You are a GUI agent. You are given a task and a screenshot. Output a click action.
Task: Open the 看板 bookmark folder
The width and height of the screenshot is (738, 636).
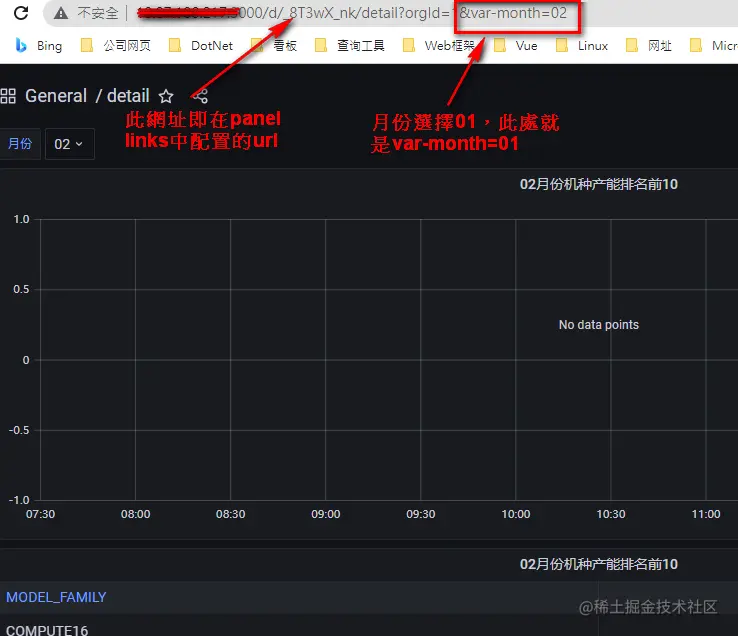click(274, 46)
